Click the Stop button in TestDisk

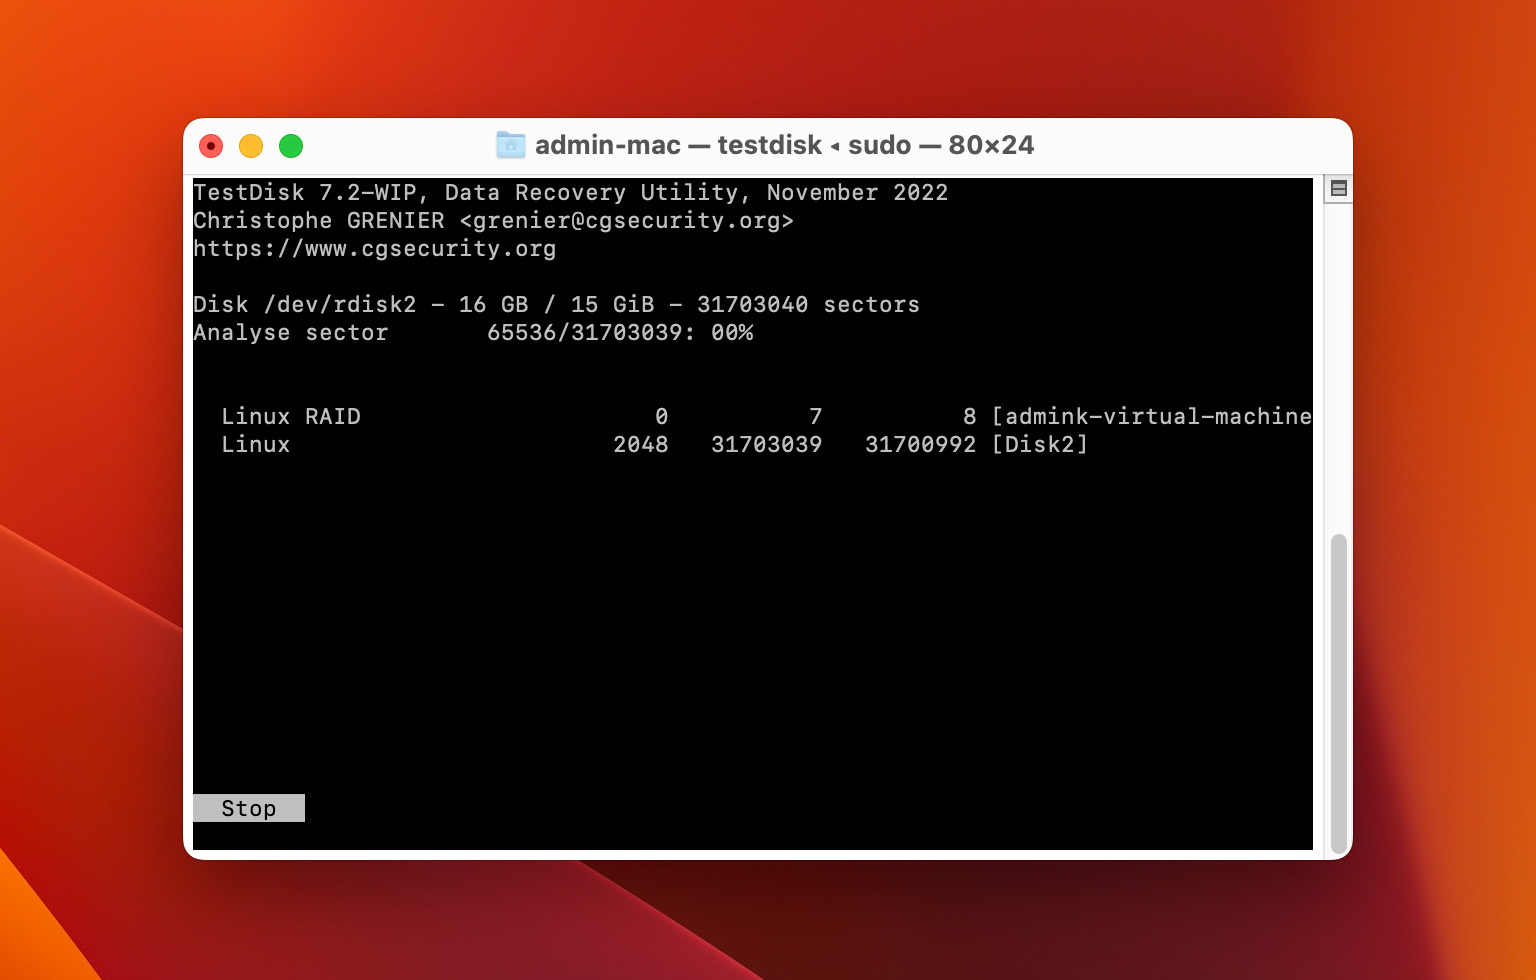pos(248,808)
